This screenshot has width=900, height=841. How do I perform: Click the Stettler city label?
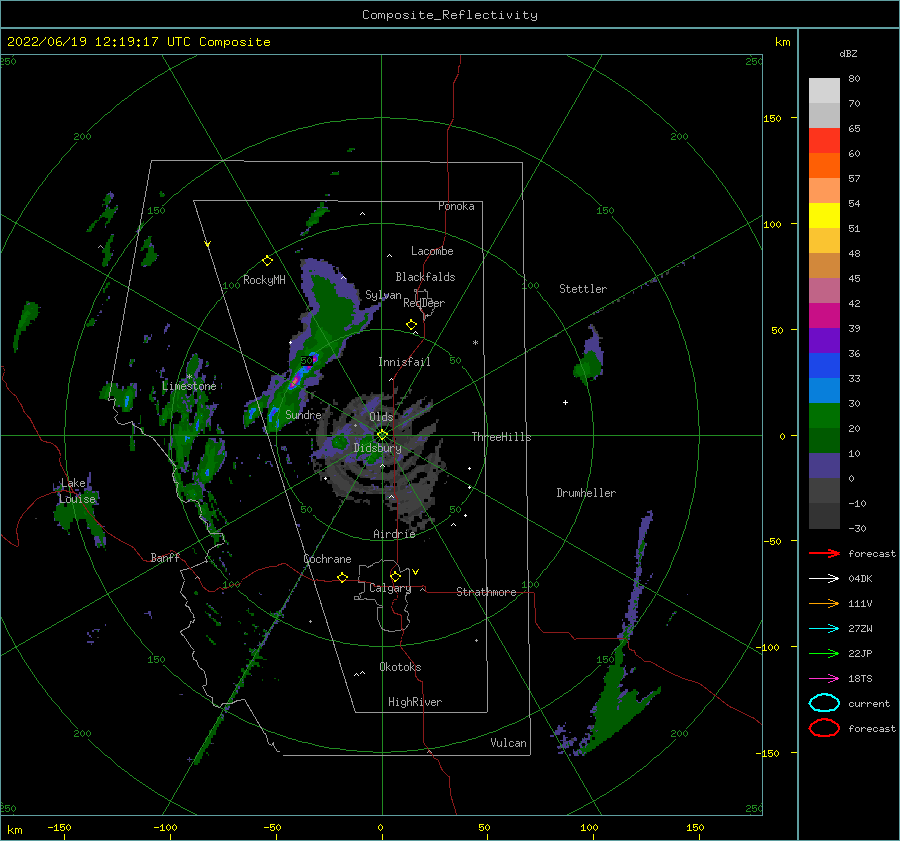tap(583, 289)
